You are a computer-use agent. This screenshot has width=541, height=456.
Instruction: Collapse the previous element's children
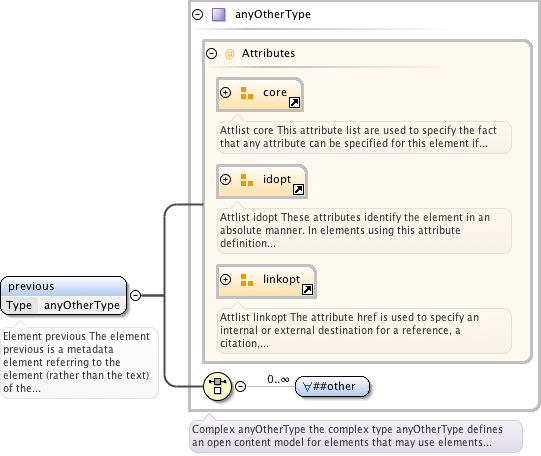click(x=136, y=295)
